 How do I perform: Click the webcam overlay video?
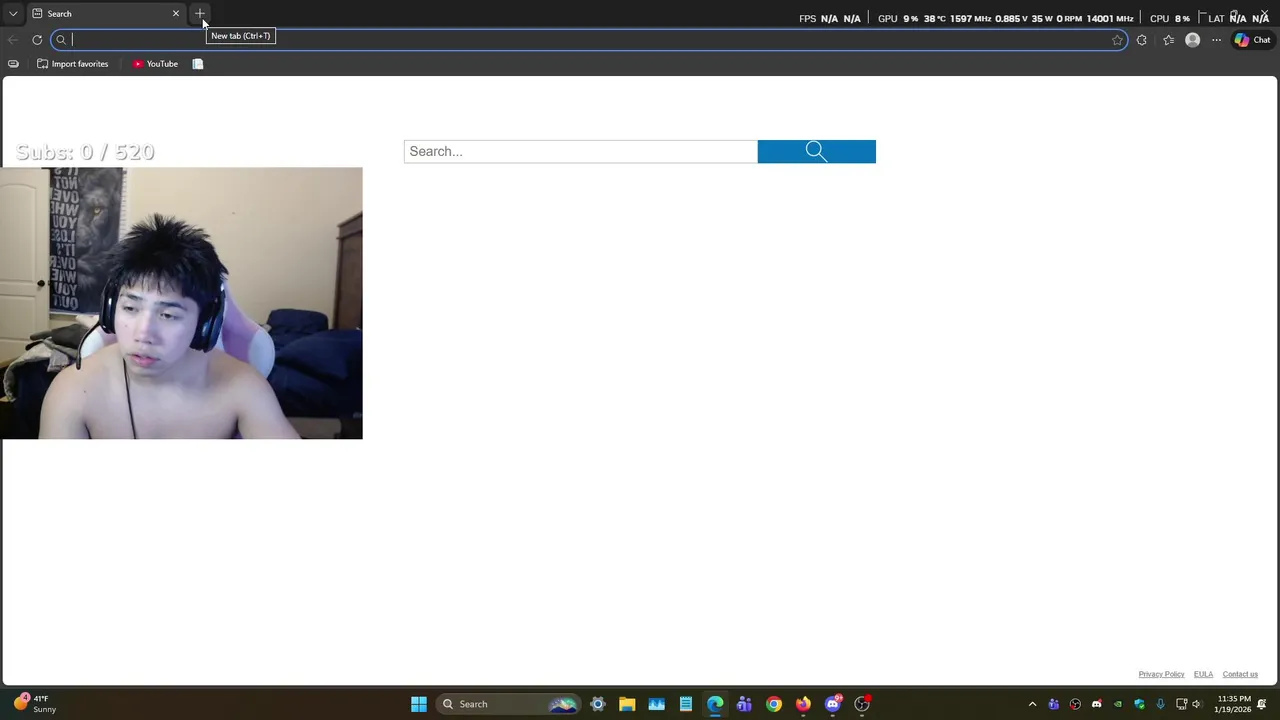click(181, 303)
